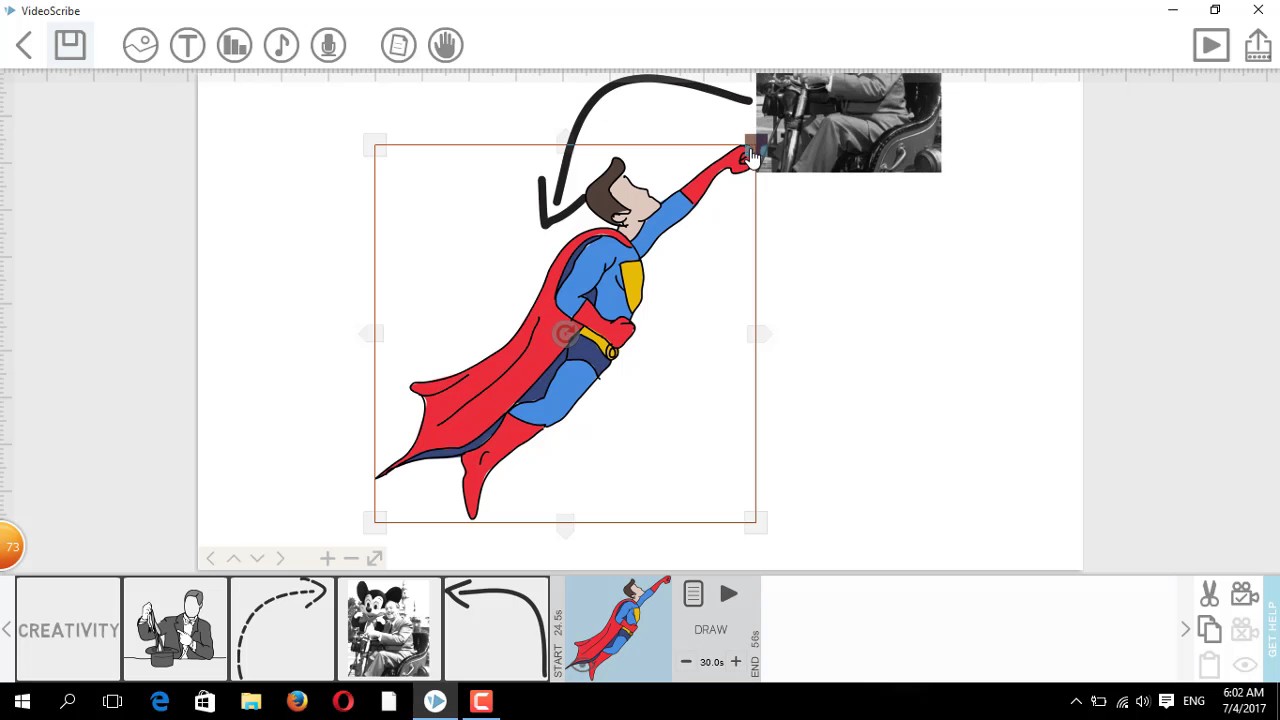Click the bottom-right resize handle

point(756,521)
